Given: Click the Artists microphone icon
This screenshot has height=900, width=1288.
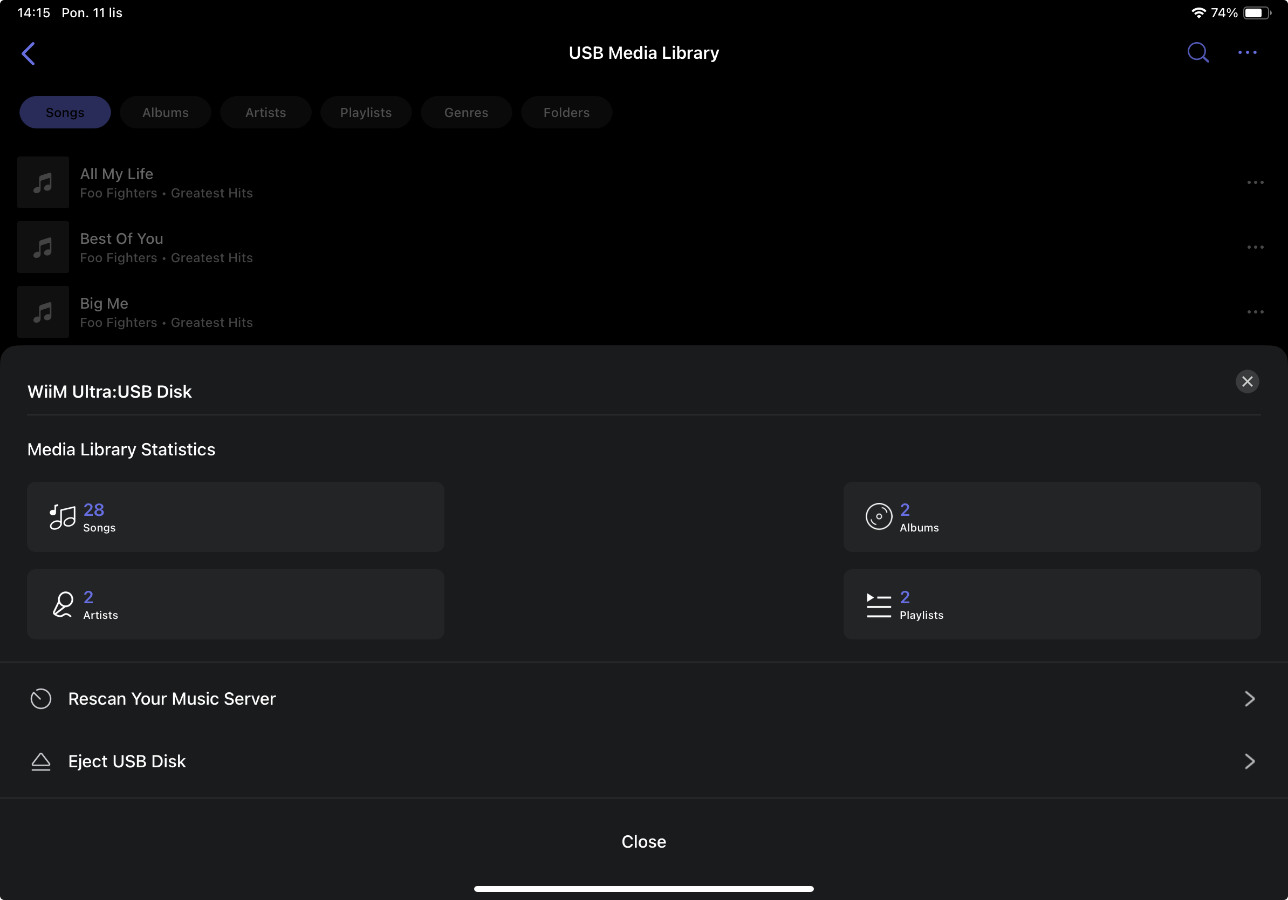Looking at the screenshot, I should coord(63,605).
